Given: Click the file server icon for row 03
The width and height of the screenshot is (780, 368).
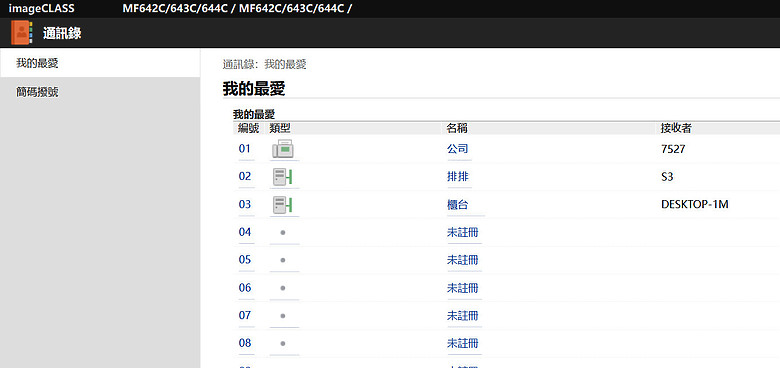Looking at the screenshot, I should (282, 205).
